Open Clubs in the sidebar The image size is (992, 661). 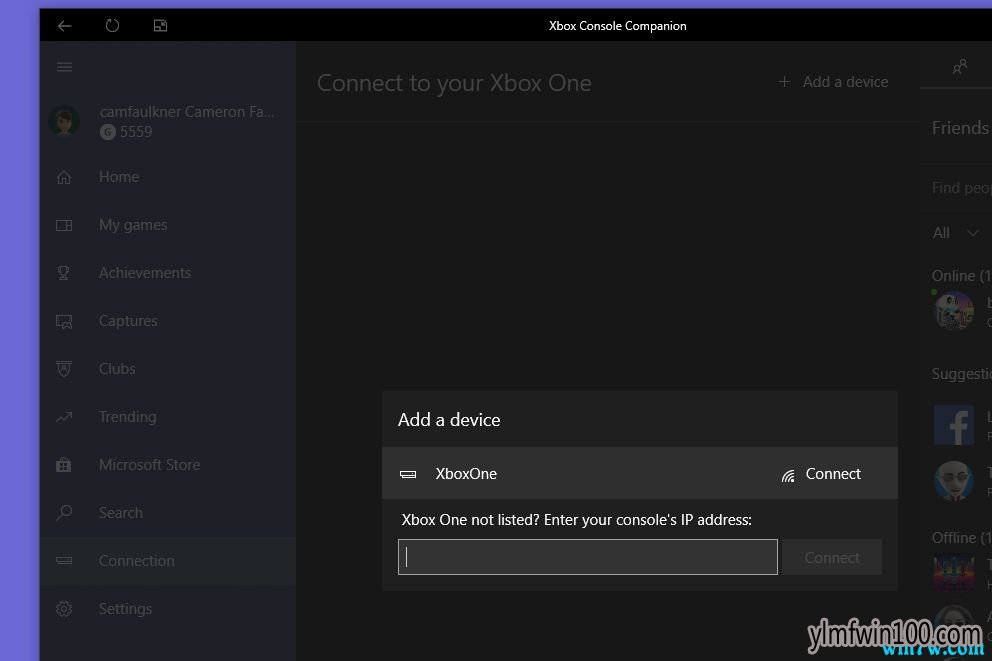[168, 369]
